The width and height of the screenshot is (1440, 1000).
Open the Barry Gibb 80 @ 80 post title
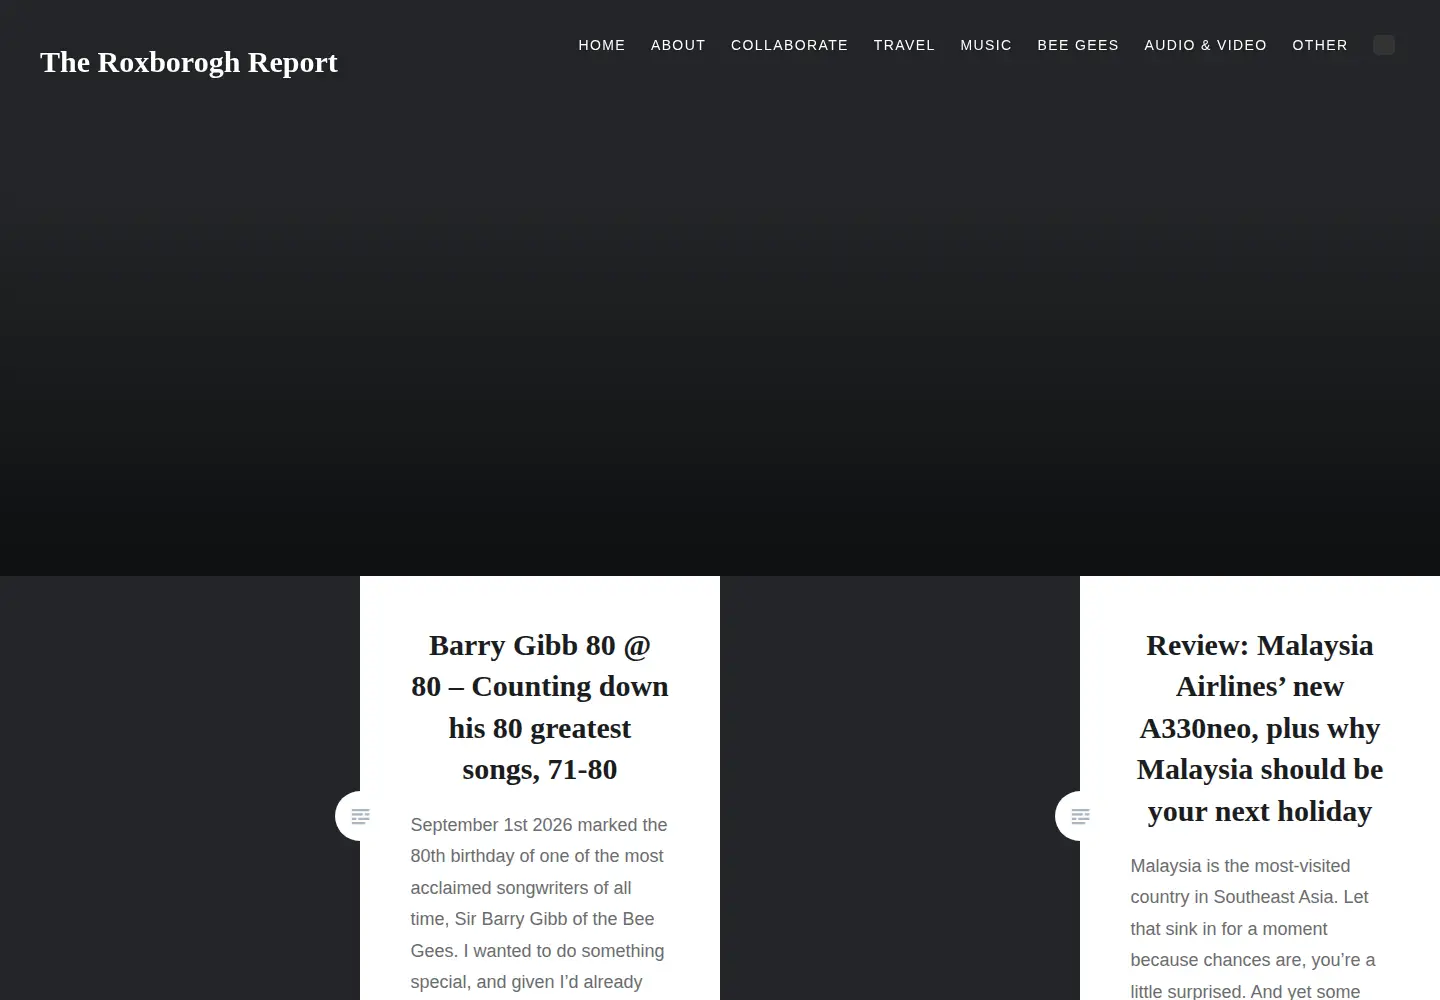[x=540, y=707]
